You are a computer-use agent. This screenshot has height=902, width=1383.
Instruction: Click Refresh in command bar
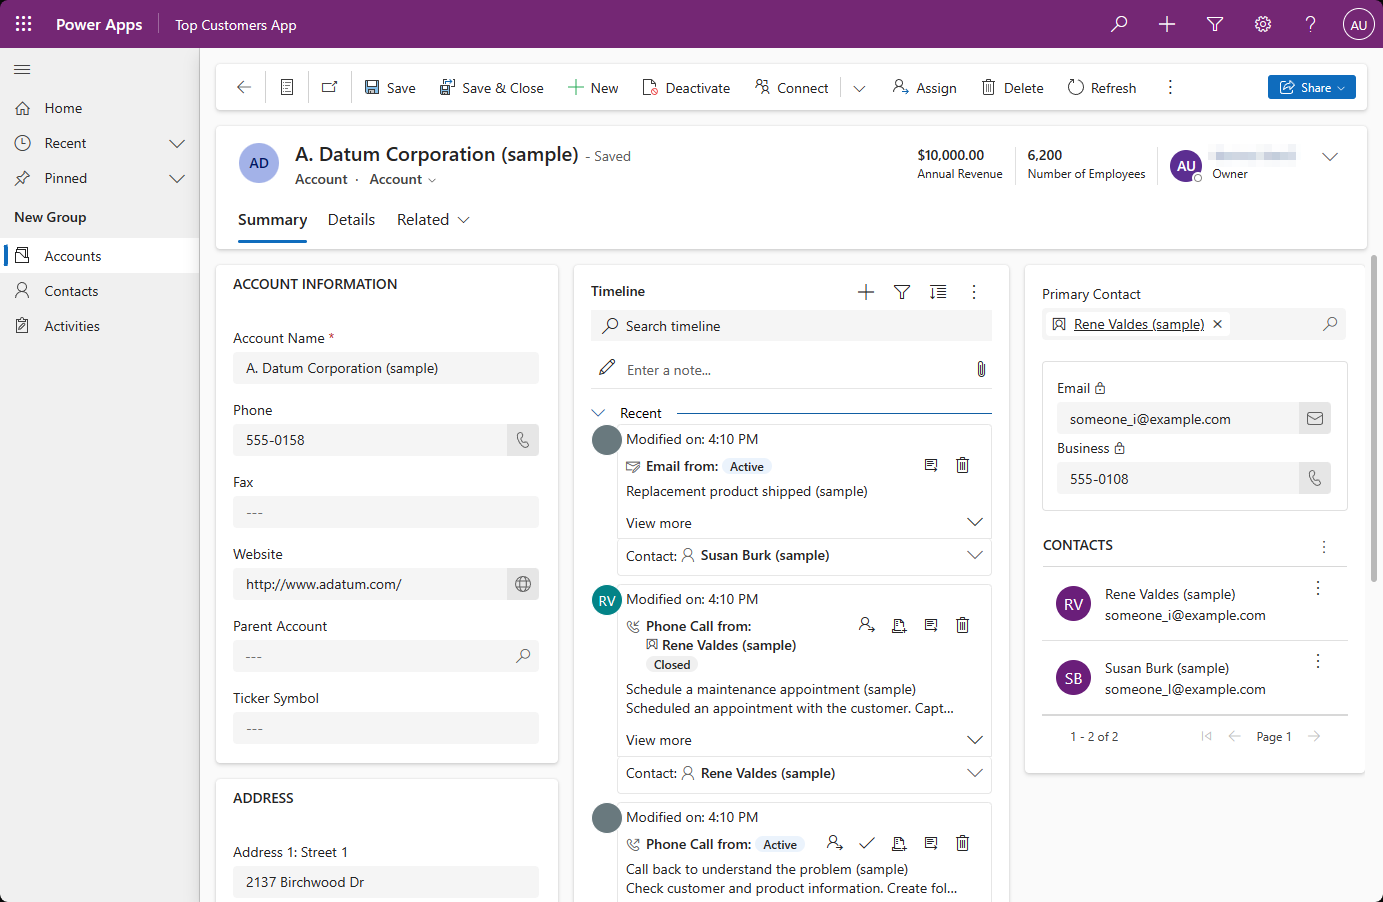click(x=1102, y=88)
